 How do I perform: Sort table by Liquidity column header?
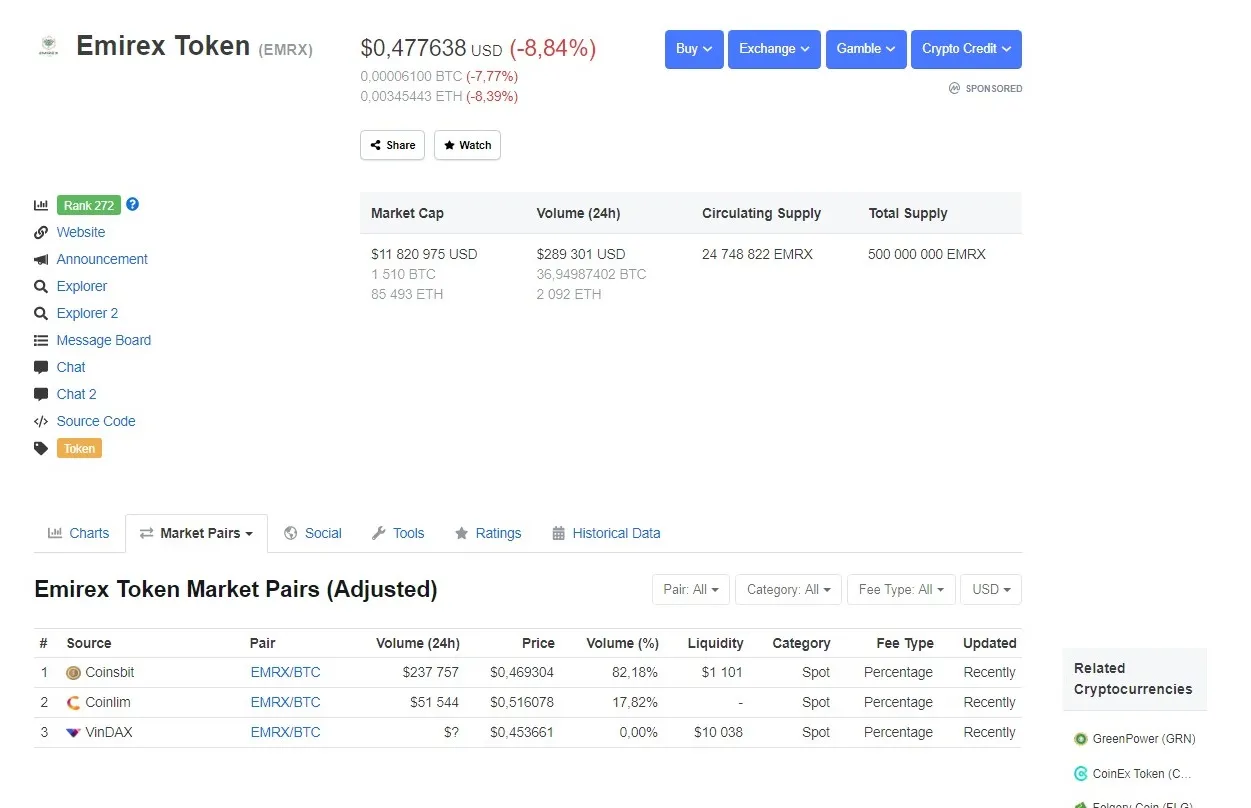[x=716, y=643]
